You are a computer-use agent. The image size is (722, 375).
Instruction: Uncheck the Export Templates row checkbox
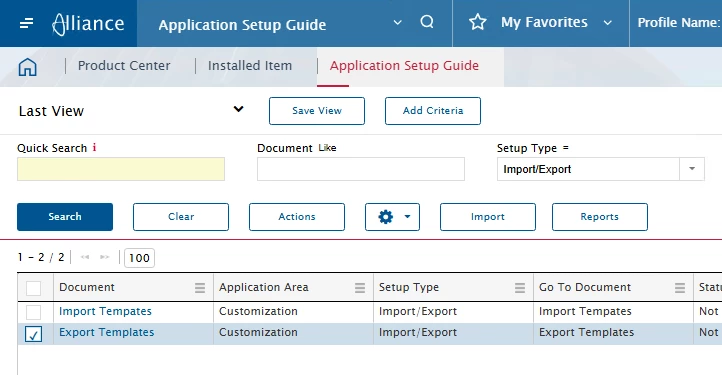[x=33, y=334]
